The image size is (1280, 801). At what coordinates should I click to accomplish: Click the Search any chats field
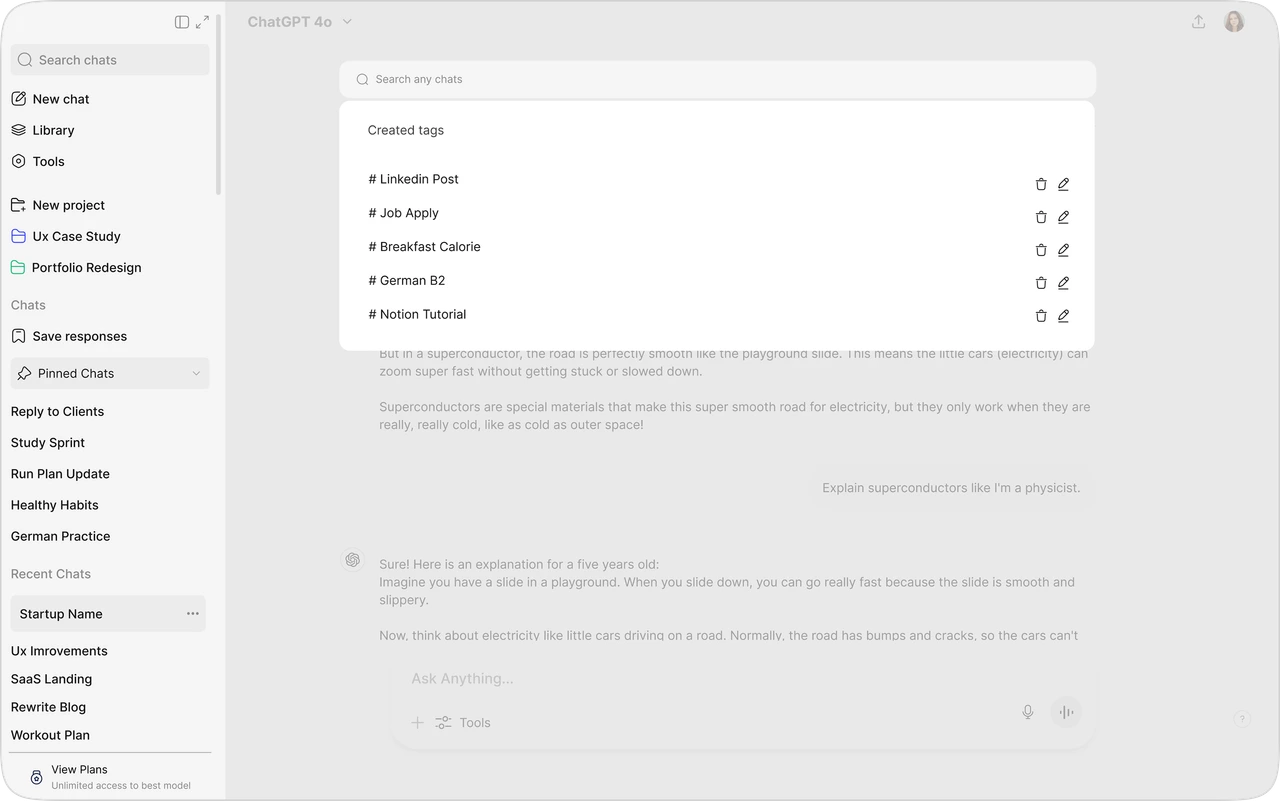point(717,79)
